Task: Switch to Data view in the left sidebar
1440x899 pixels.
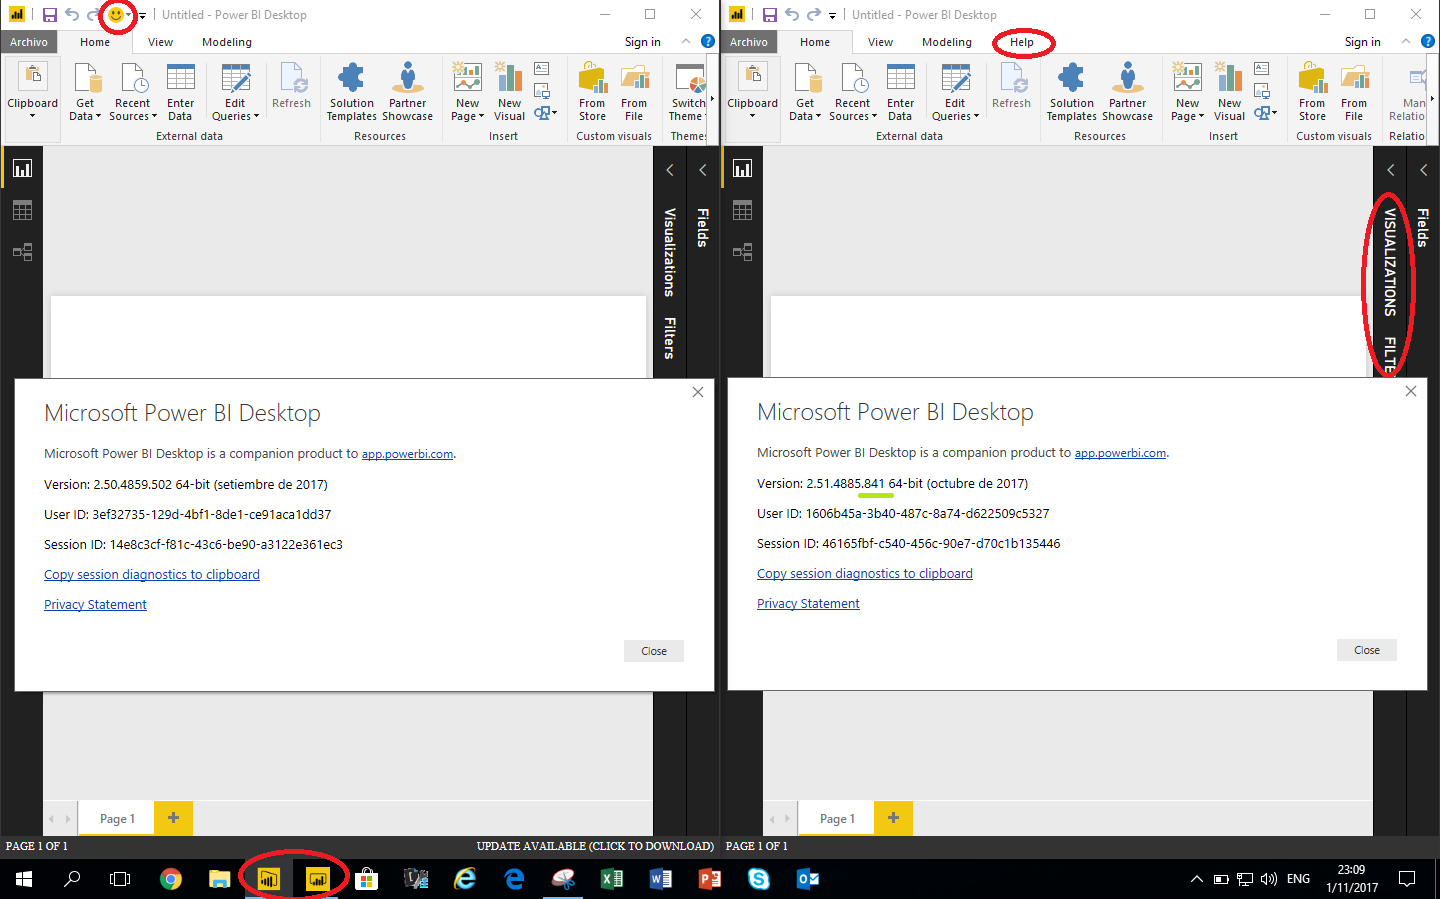Action: pyautogui.click(x=22, y=209)
